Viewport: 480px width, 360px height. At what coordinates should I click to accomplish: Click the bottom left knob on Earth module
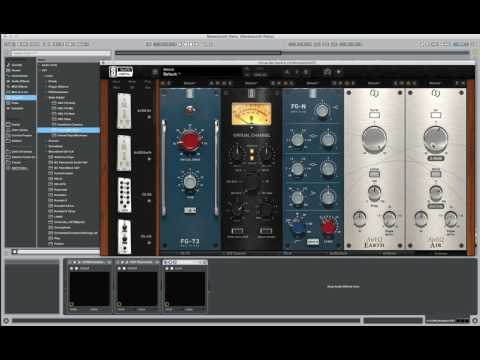[359, 218]
